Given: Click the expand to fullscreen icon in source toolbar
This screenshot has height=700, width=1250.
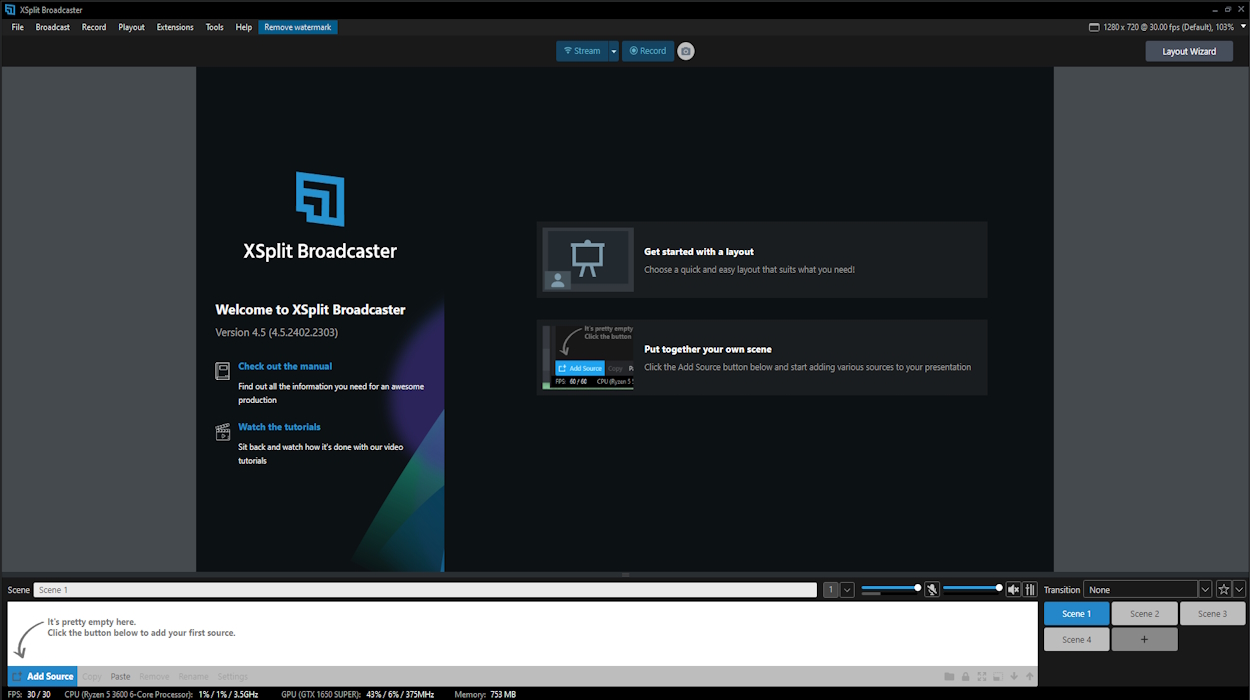Looking at the screenshot, I should pyautogui.click(x=982, y=676).
